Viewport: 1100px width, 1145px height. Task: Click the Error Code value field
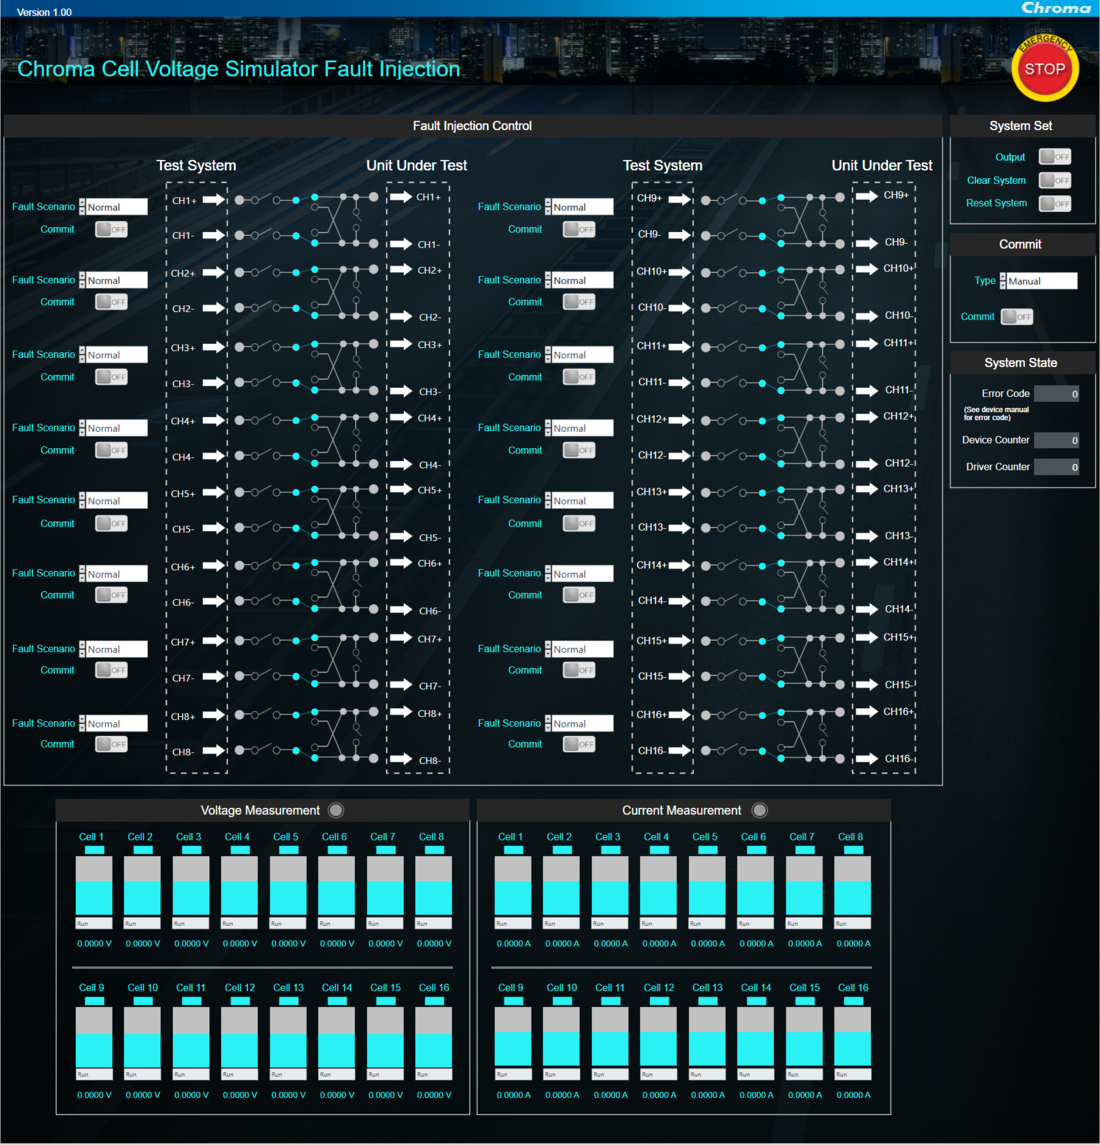point(1057,394)
